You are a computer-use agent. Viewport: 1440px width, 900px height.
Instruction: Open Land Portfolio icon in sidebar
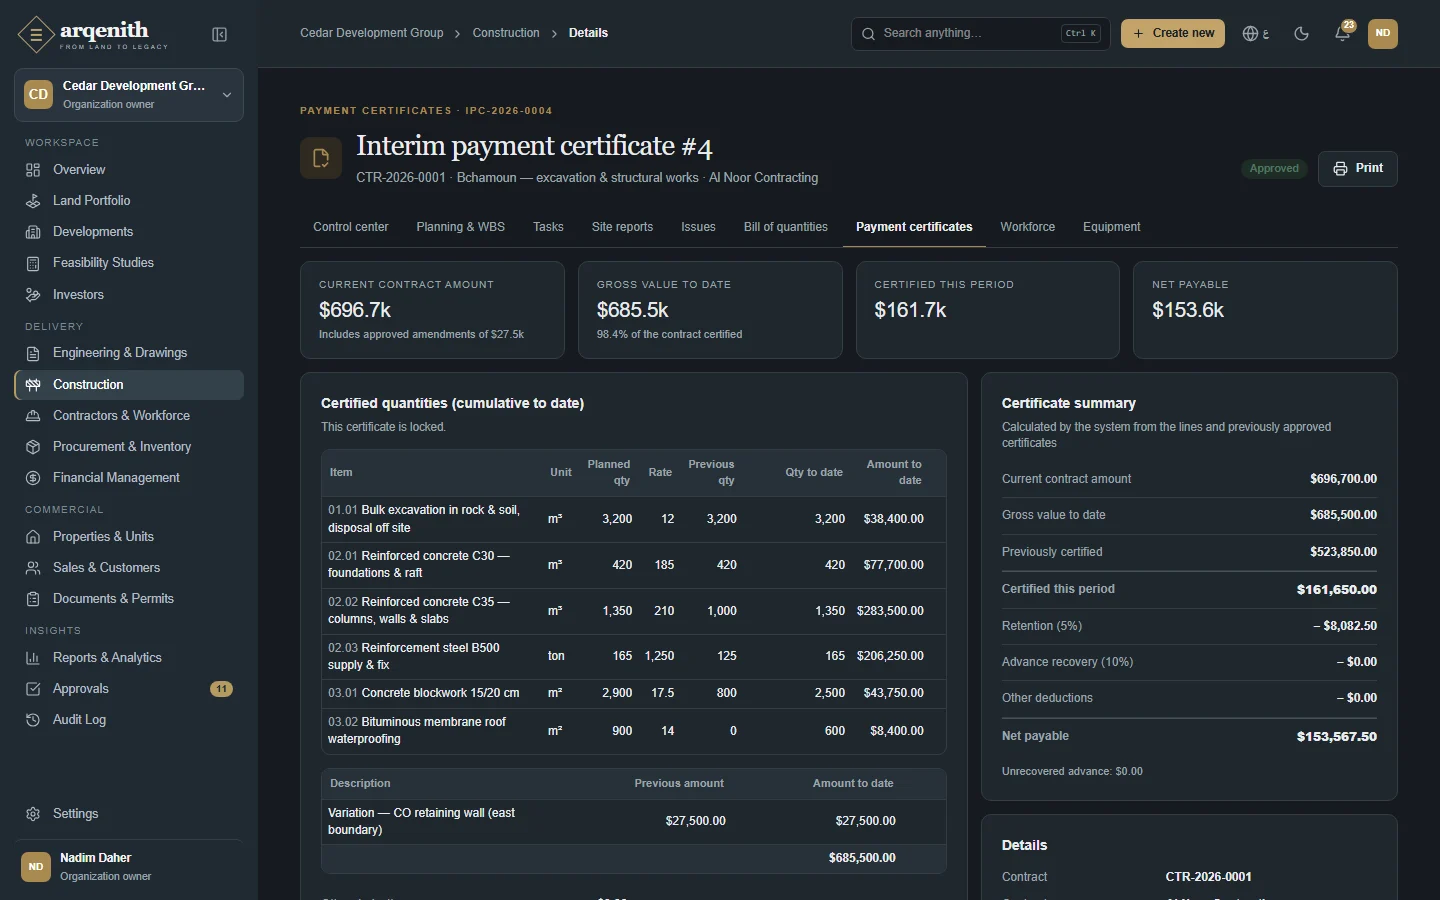(x=33, y=201)
